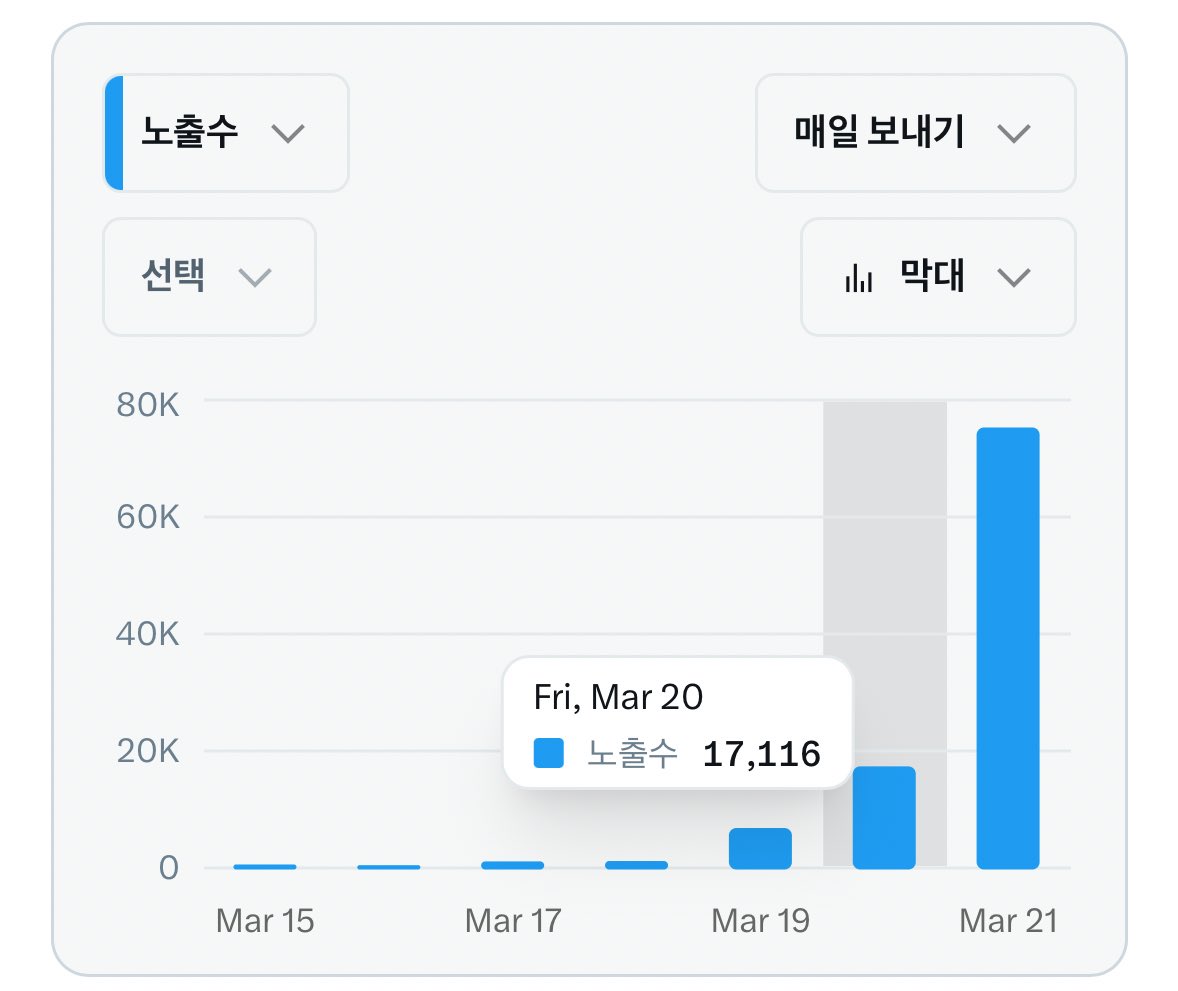Click the chevron icon on 노출수 selector

point(288,133)
